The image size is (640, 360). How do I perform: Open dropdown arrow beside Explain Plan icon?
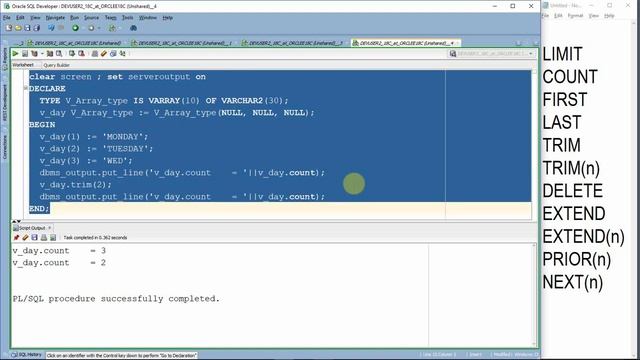(x=42, y=53)
